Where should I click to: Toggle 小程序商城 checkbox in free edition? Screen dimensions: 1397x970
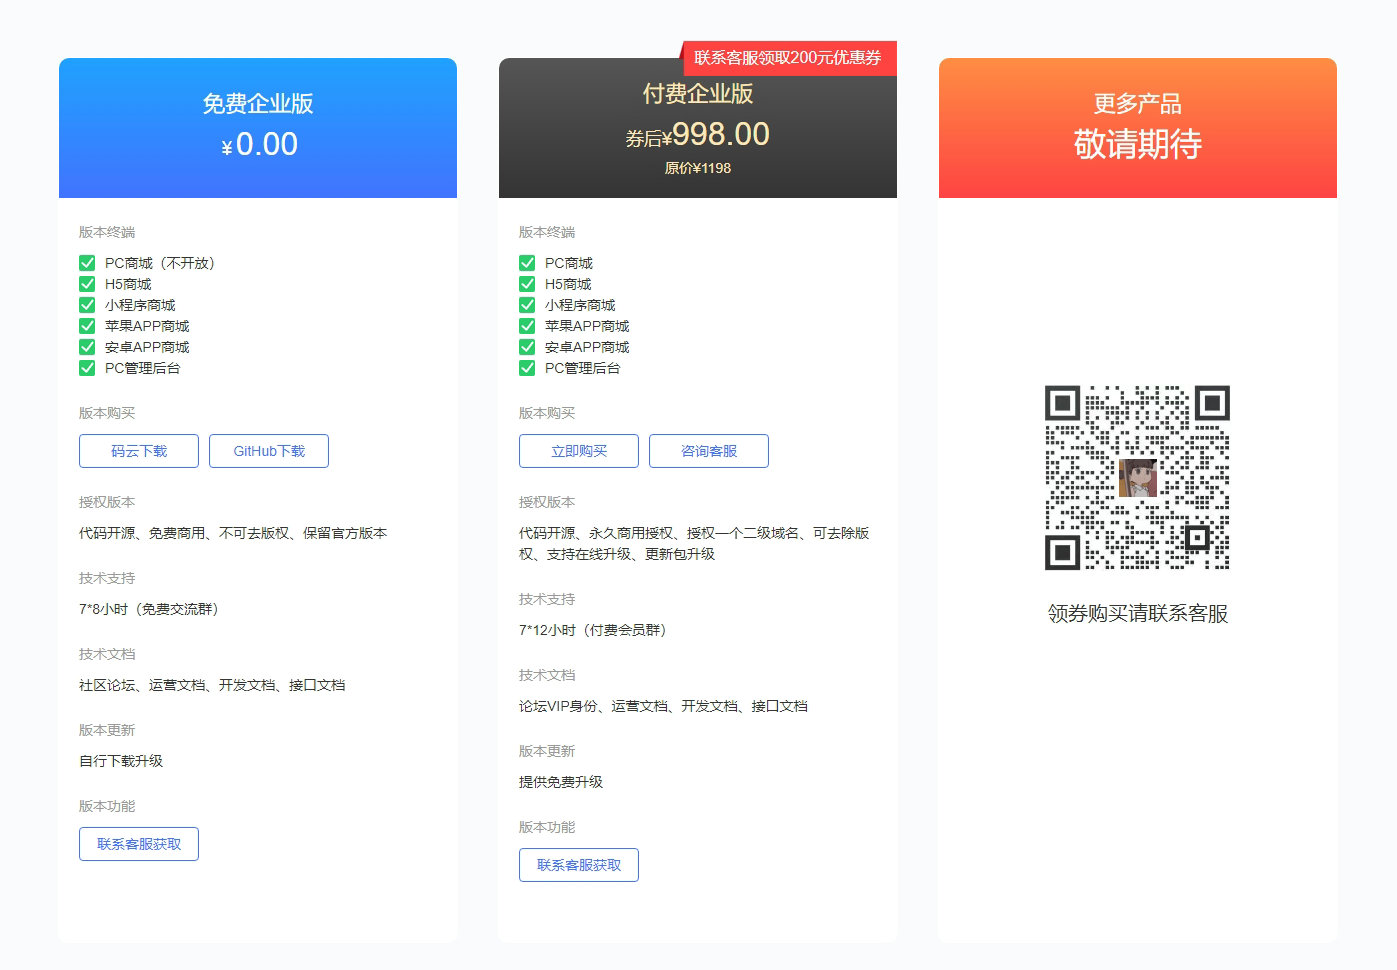pyautogui.click(x=87, y=305)
